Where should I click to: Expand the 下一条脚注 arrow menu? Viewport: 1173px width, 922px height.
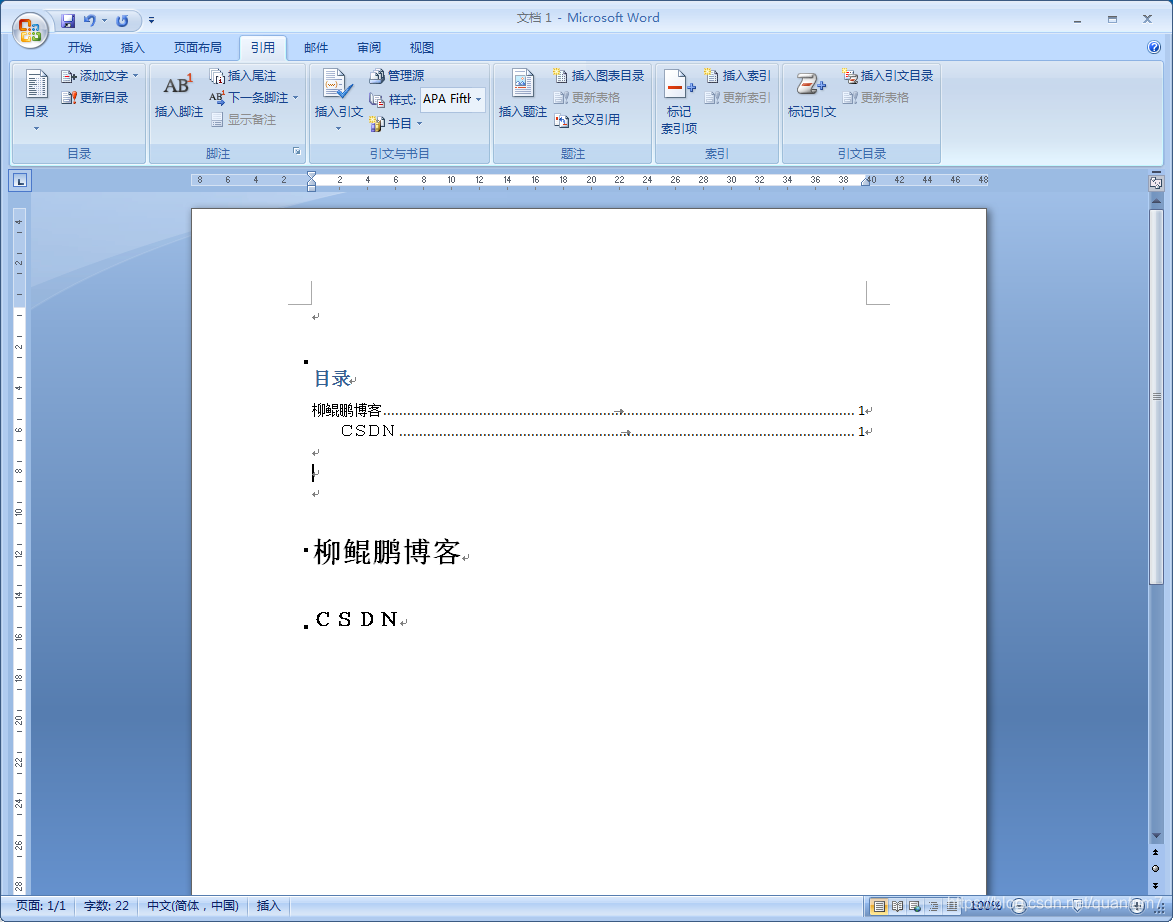(x=296, y=97)
